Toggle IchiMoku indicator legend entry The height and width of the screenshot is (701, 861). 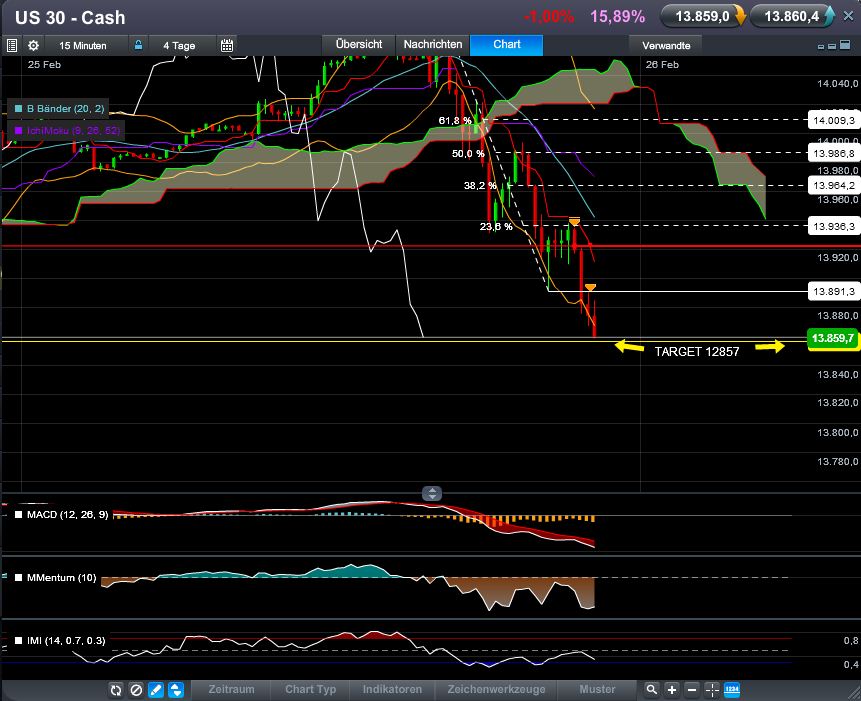coord(66,131)
